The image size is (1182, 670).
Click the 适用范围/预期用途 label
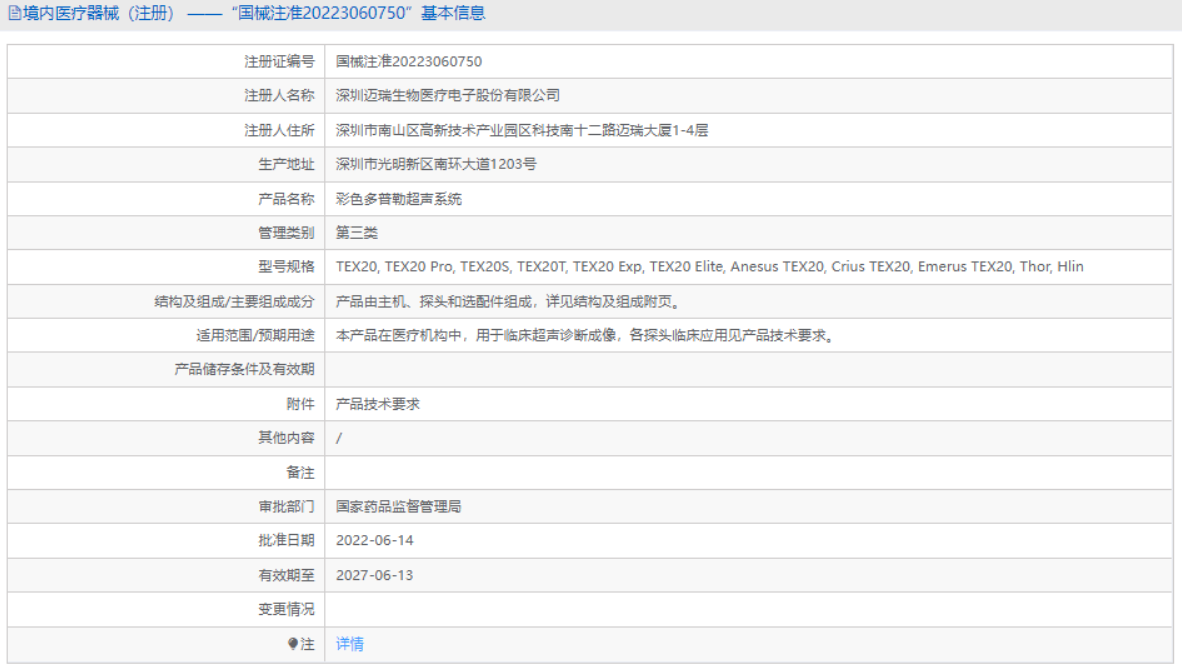click(x=256, y=335)
